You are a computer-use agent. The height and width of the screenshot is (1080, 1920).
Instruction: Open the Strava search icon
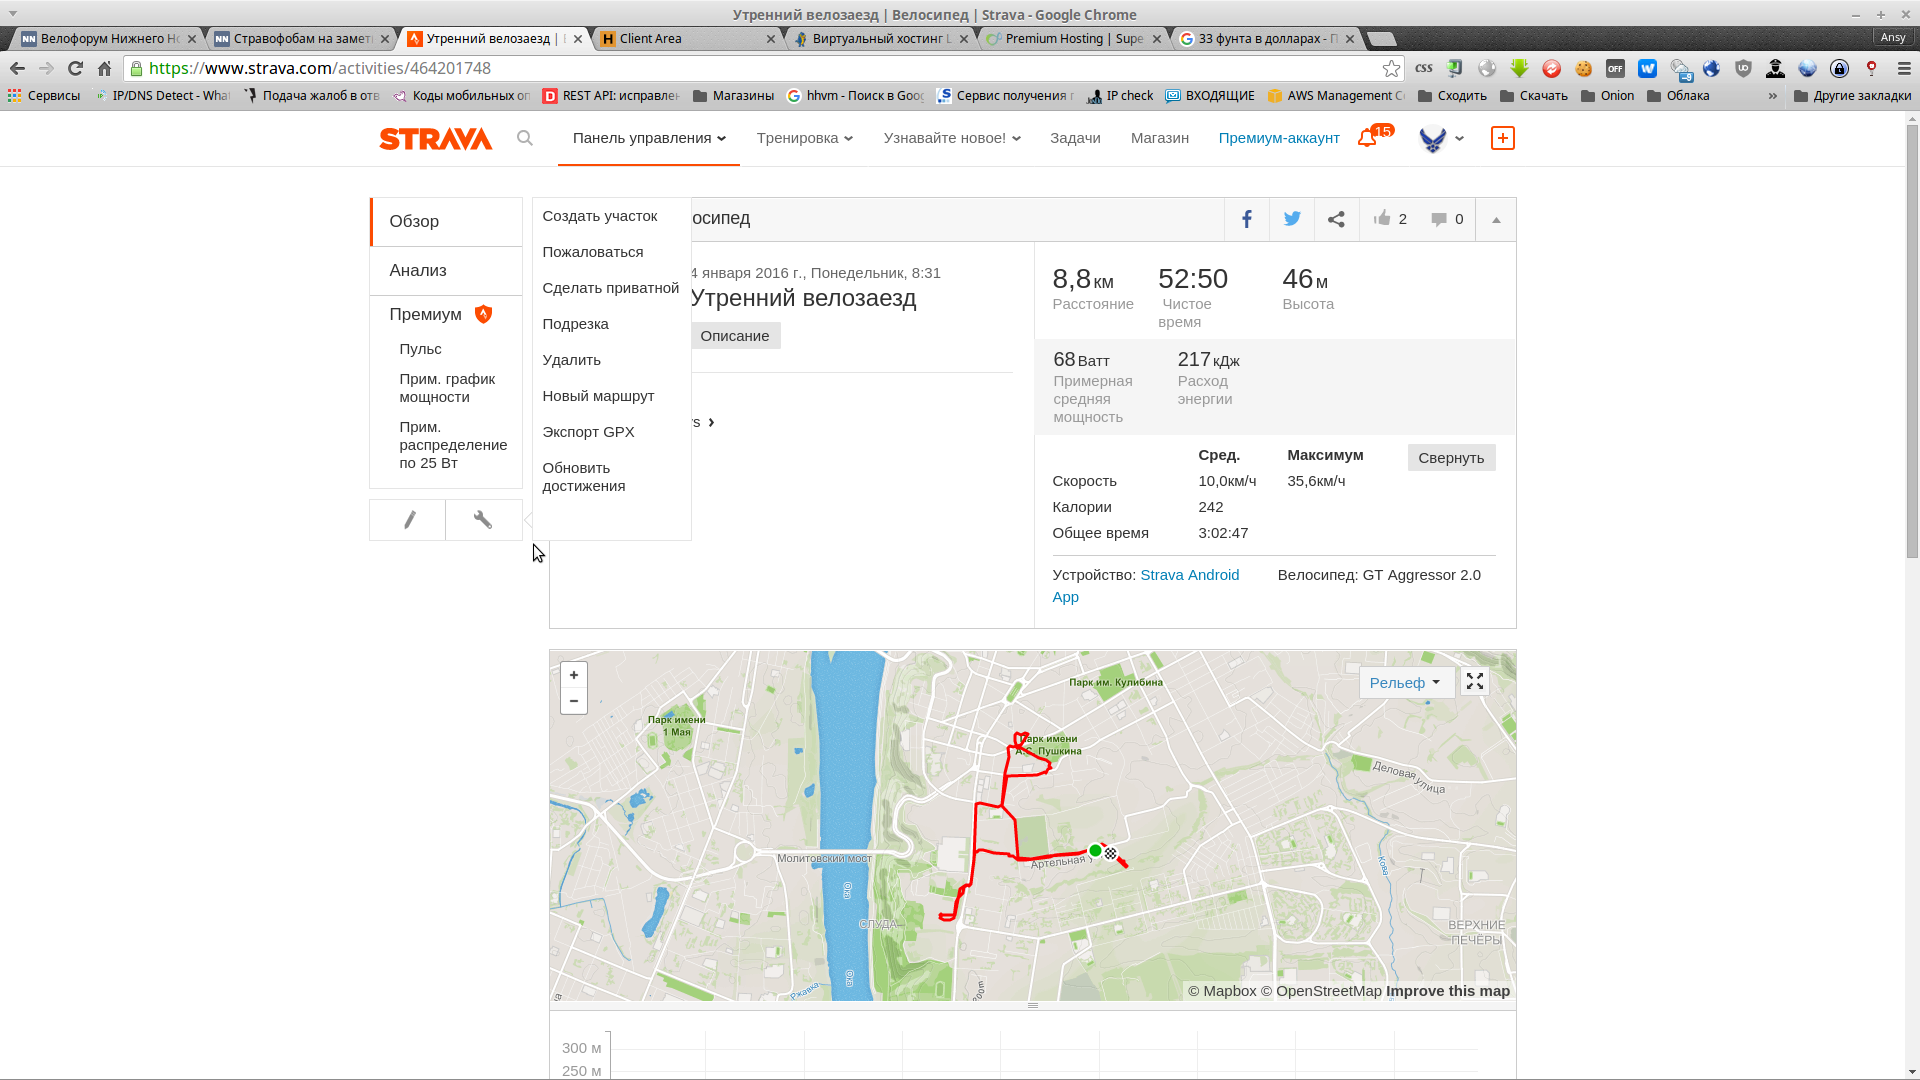point(525,138)
